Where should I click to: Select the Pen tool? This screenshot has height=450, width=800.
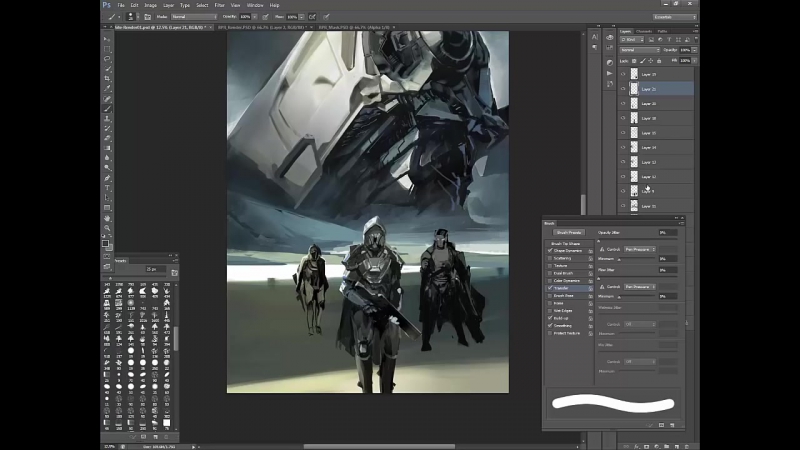point(107,178)
